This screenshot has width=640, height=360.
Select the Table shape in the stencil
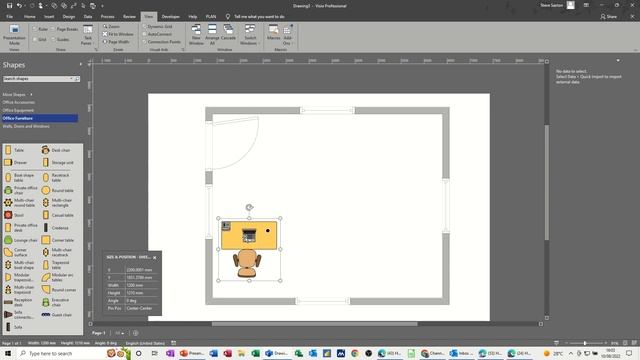(14, 150)
